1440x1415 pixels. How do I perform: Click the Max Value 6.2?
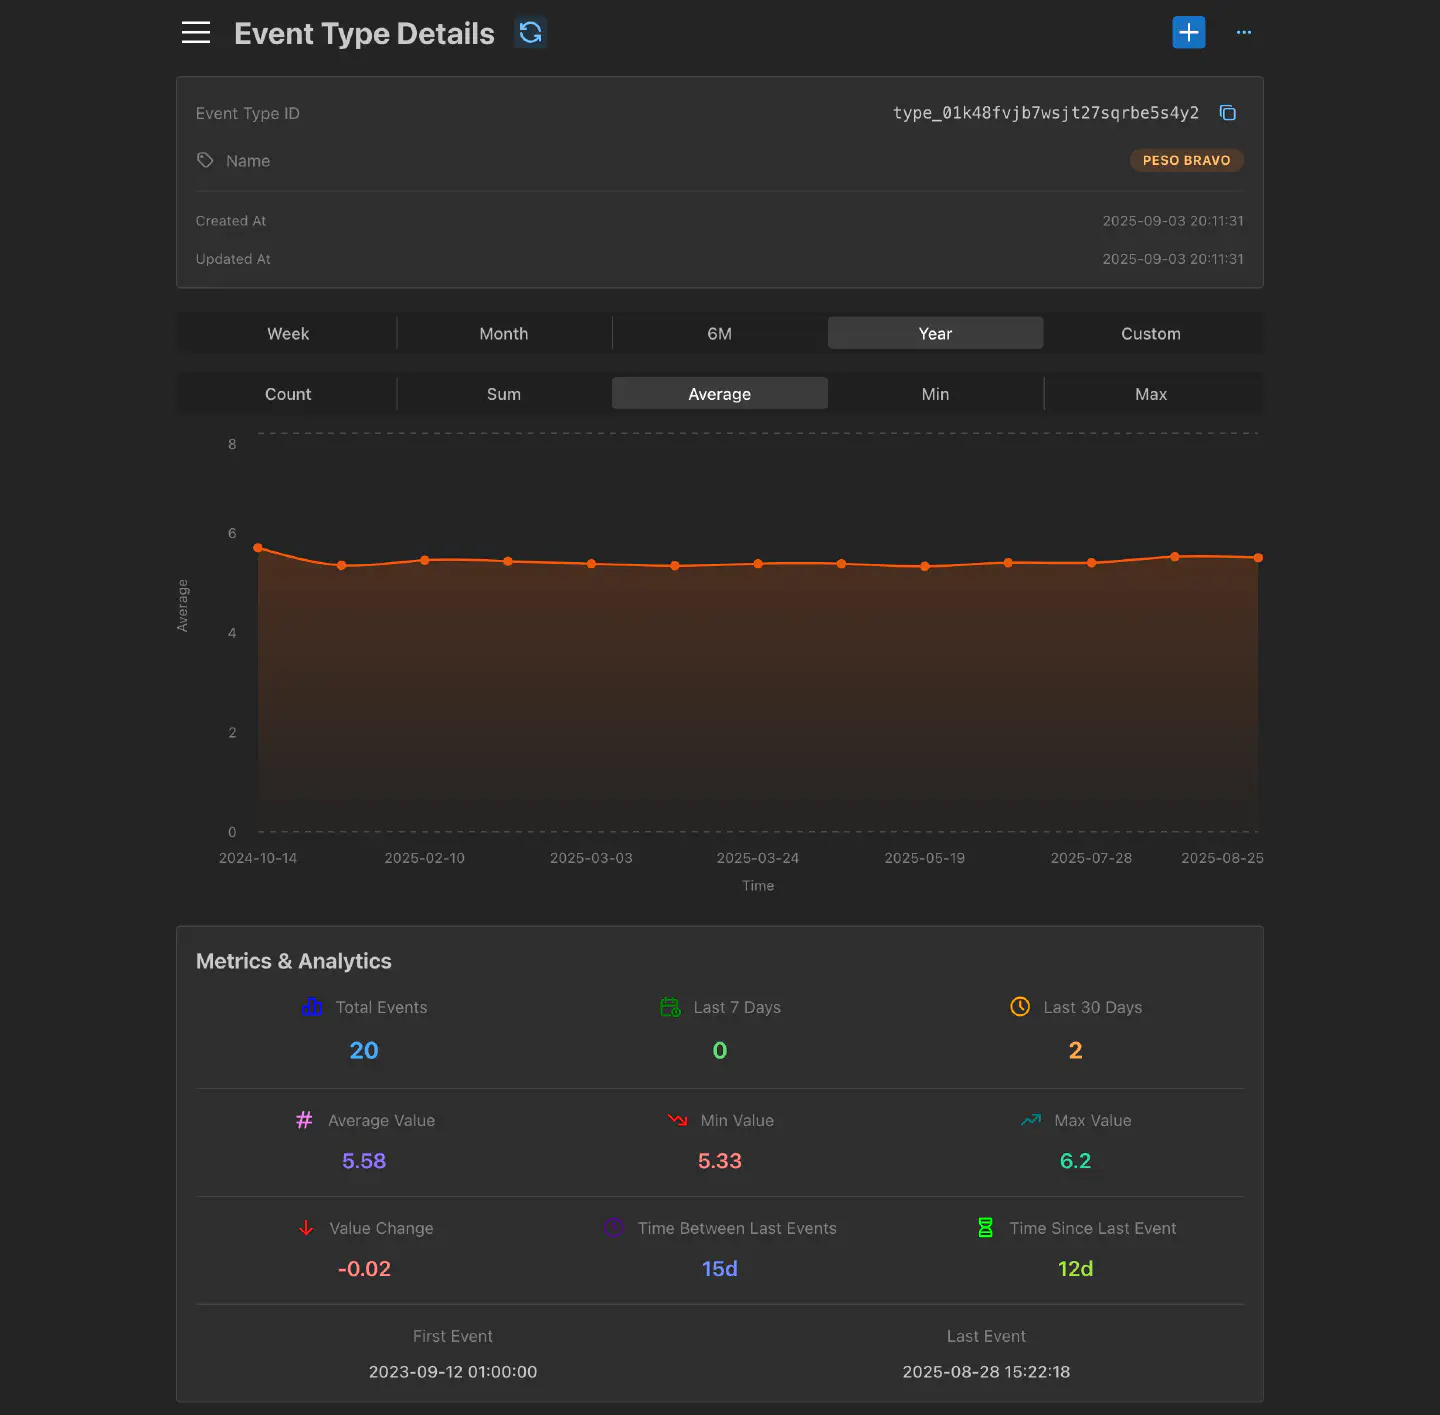1075,1161
